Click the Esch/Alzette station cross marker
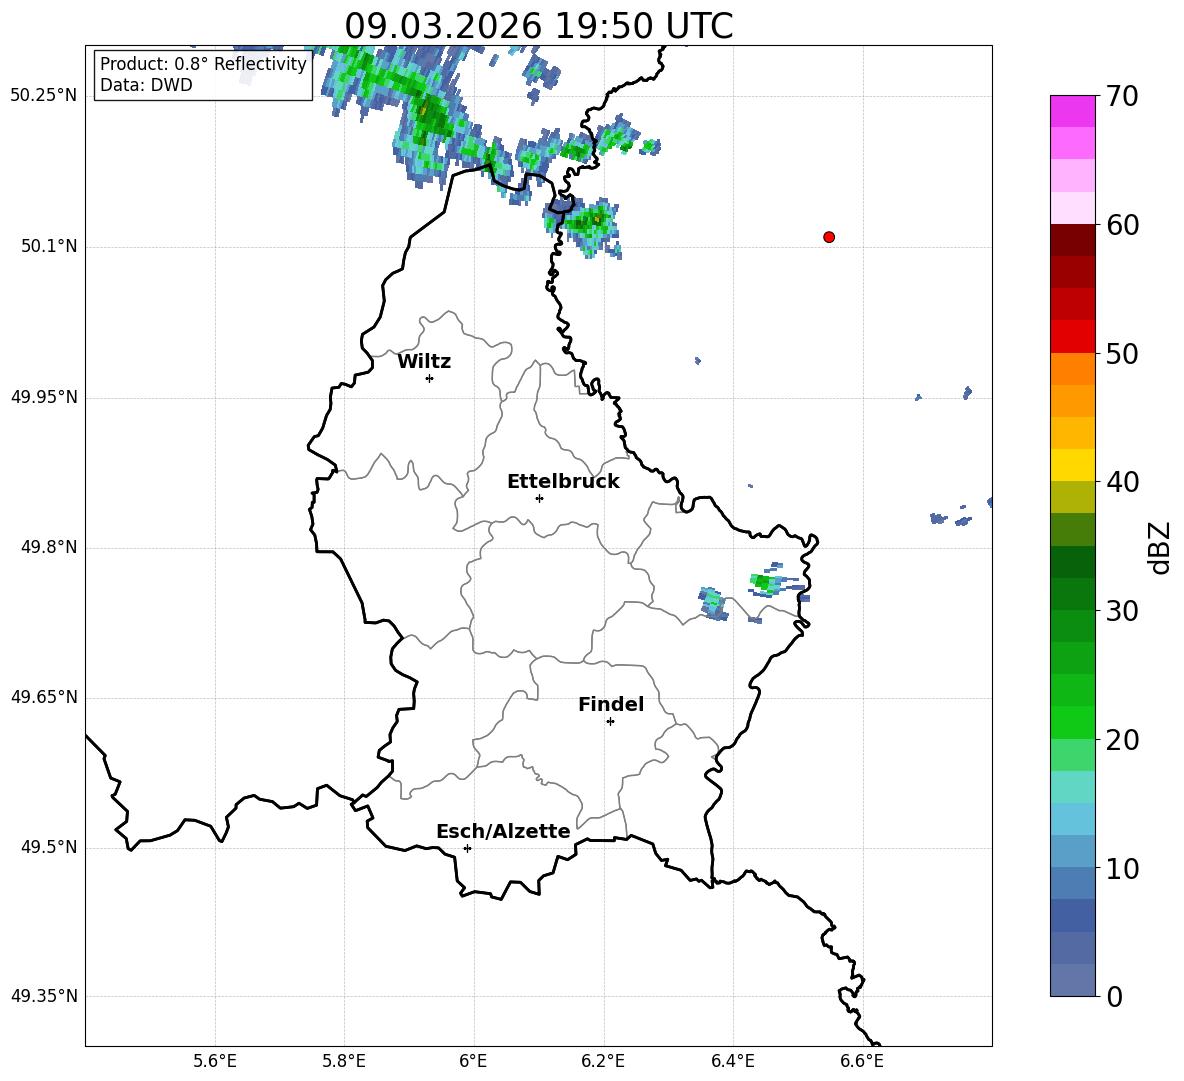This screenshot has height=1081, width=1184. pos(467,848)
